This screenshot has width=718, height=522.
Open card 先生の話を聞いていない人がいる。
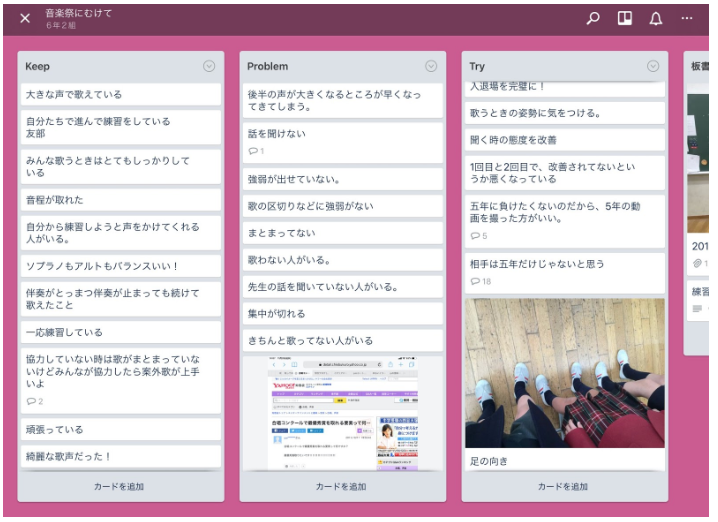[343, 287]
